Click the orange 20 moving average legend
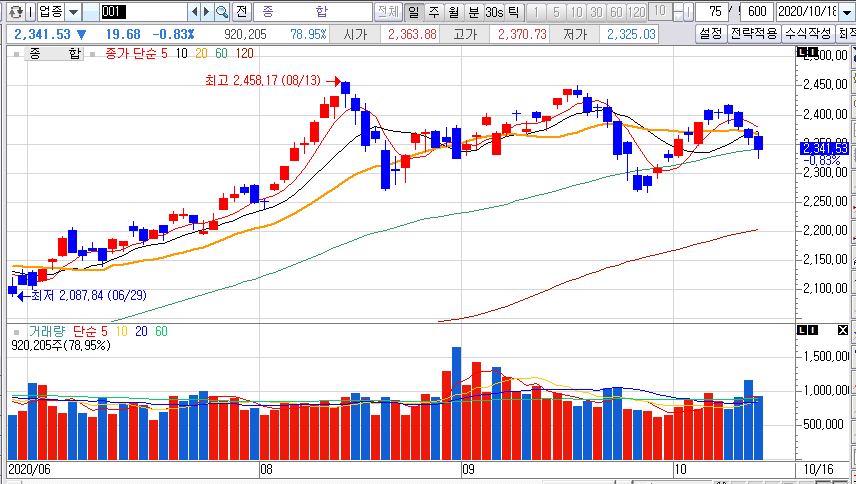 point(201,53)
